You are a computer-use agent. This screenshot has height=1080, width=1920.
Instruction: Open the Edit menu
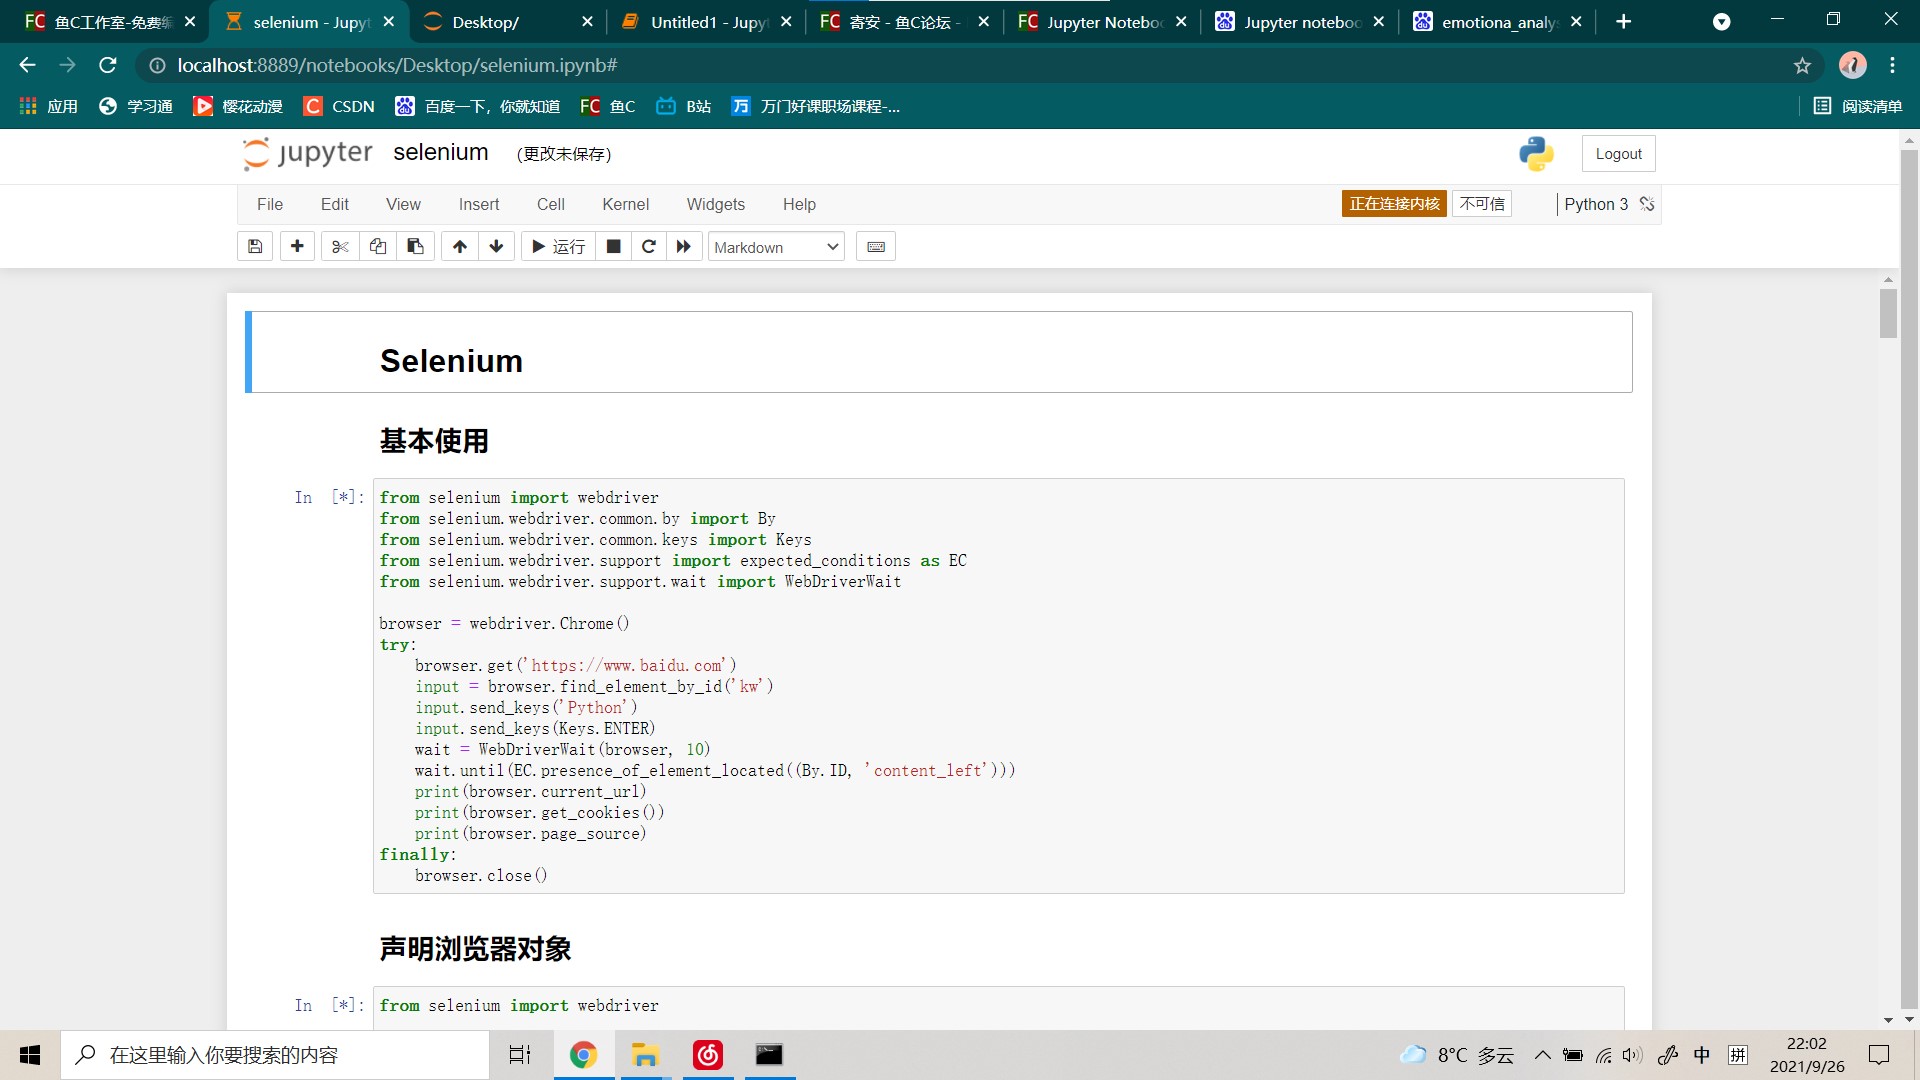335,204
